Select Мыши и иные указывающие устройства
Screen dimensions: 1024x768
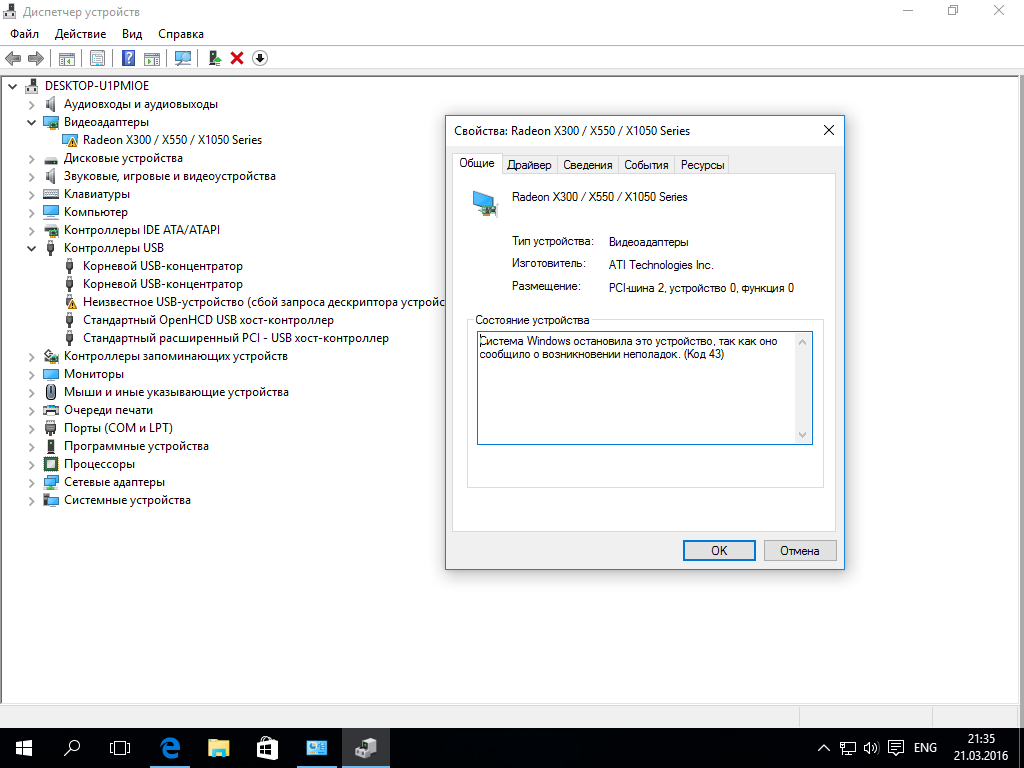pos(176,392)
